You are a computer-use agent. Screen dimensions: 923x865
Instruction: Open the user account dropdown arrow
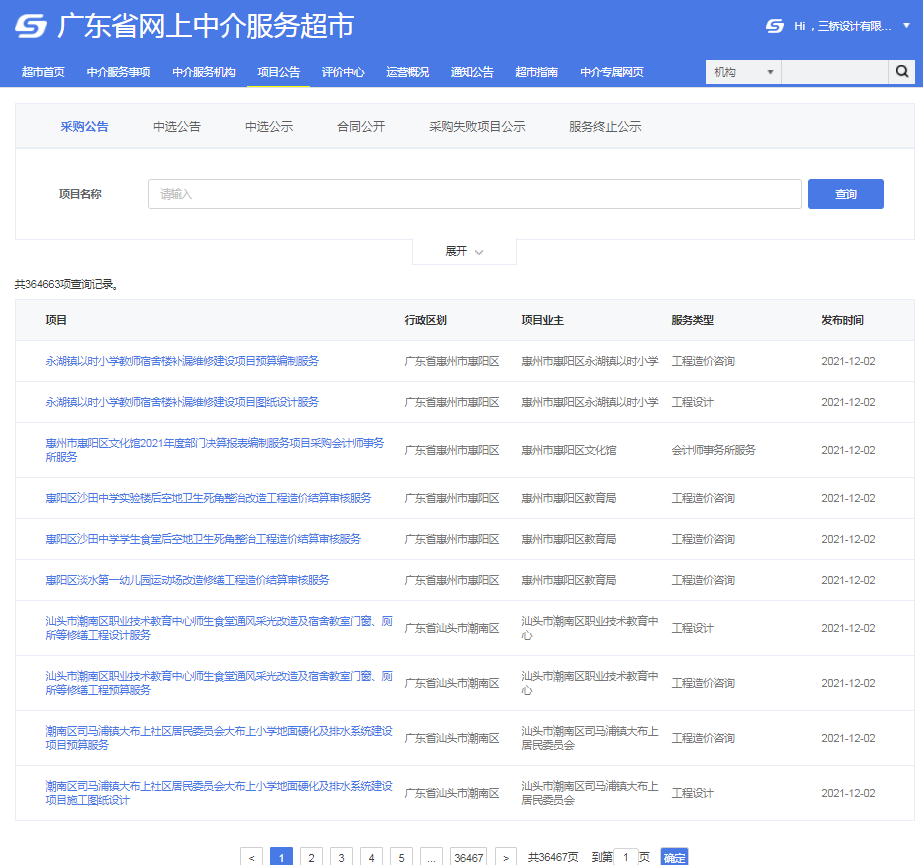[x=906, y=26]
